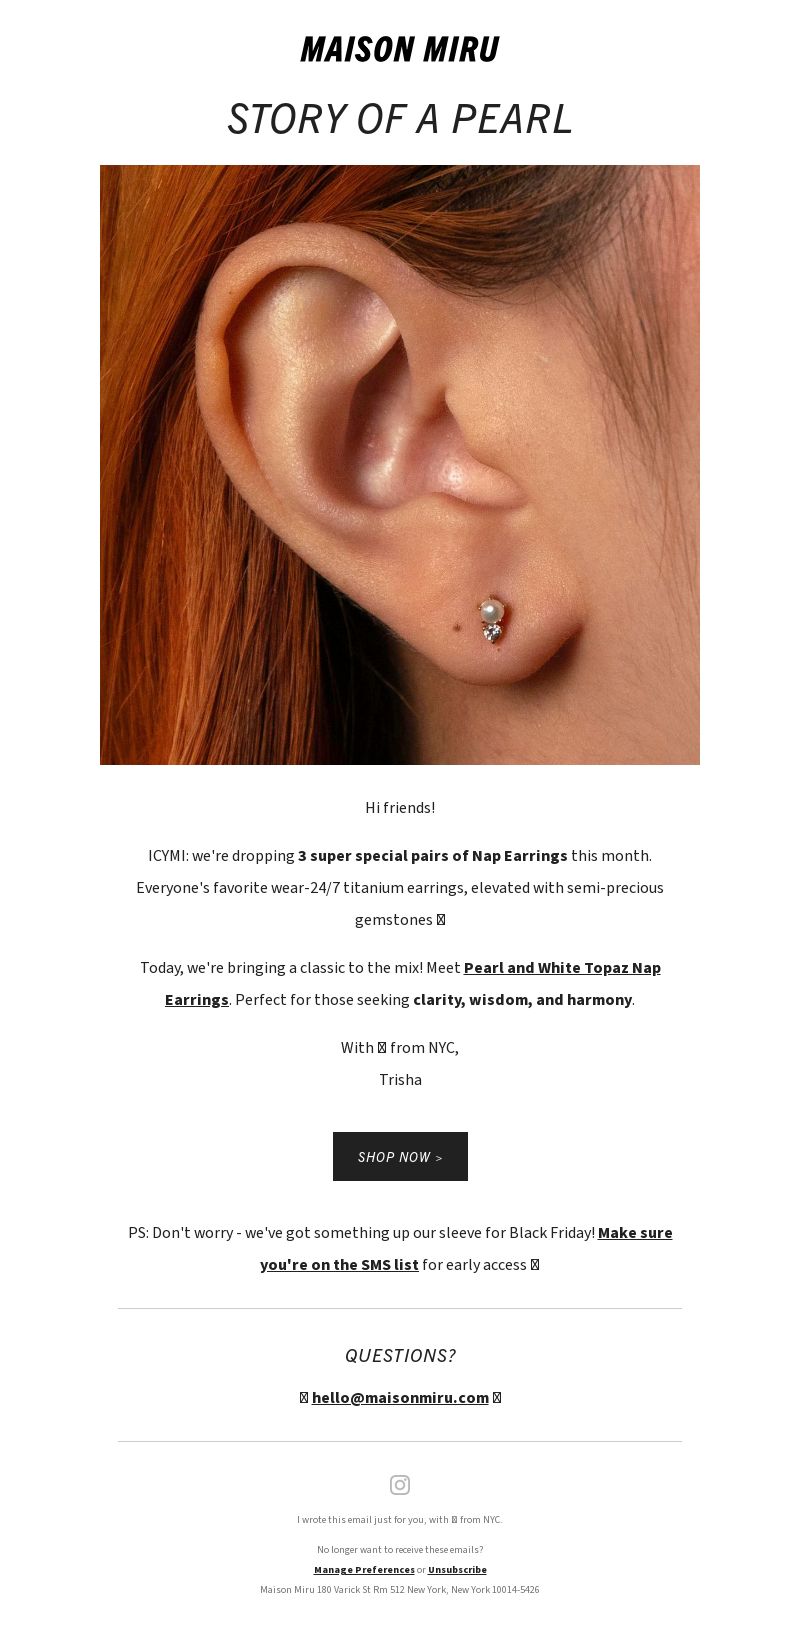Click the emoji glyph before 'from NYC,'

tap(382, 1048)
